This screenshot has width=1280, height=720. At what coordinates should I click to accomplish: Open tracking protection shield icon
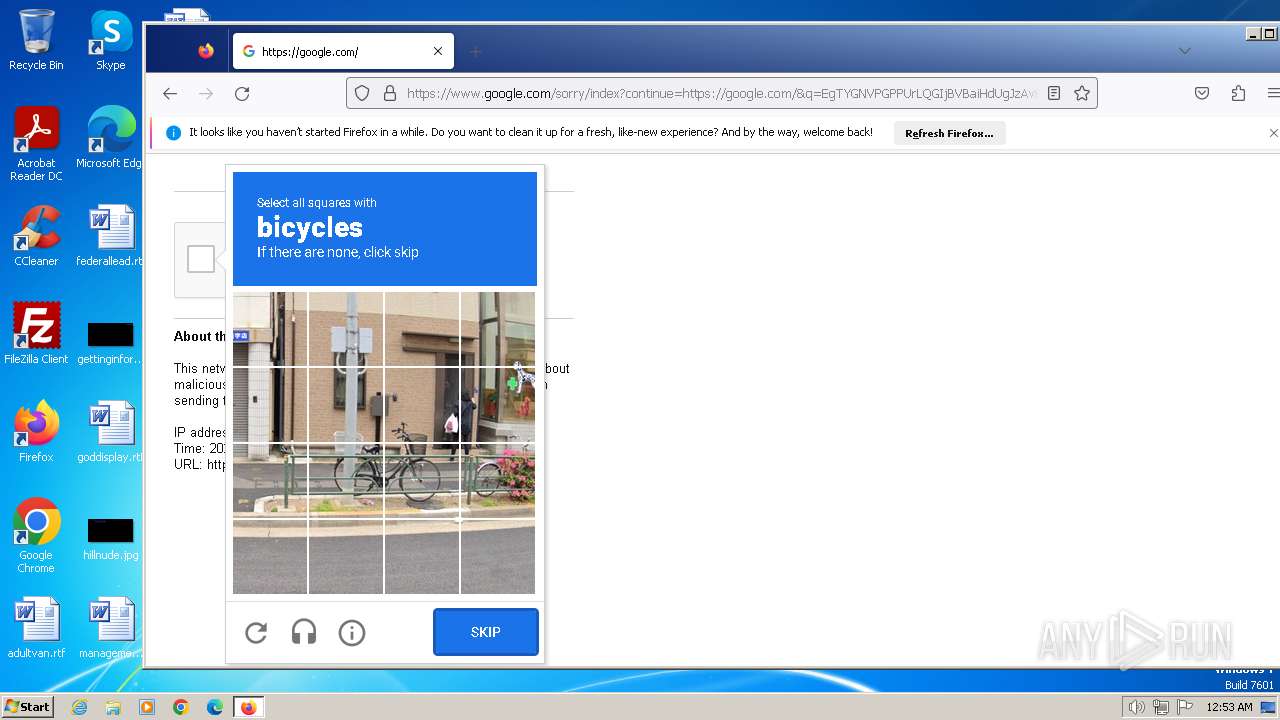point(362,93)
